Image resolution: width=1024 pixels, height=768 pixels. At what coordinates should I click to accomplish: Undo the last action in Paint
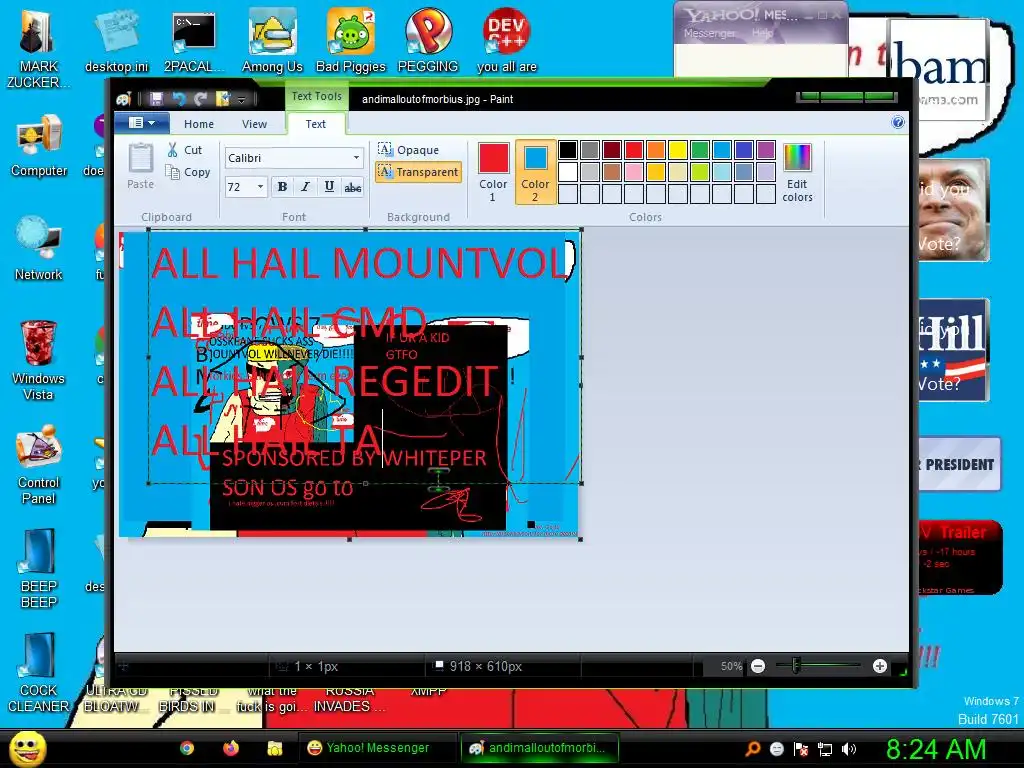pyautogui.click(x=178, y=99)
